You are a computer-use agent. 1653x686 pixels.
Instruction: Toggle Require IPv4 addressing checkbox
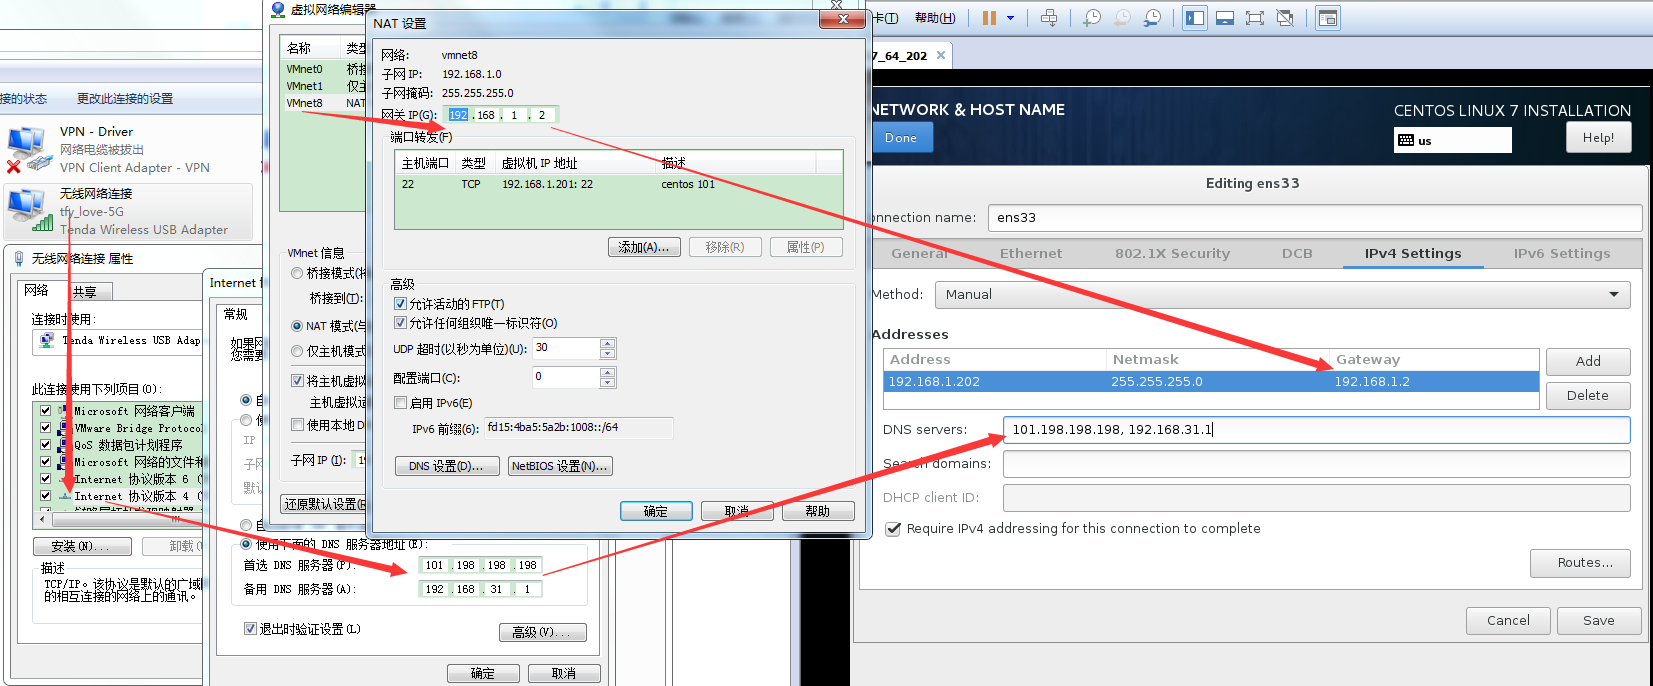[x=894, y=529]
